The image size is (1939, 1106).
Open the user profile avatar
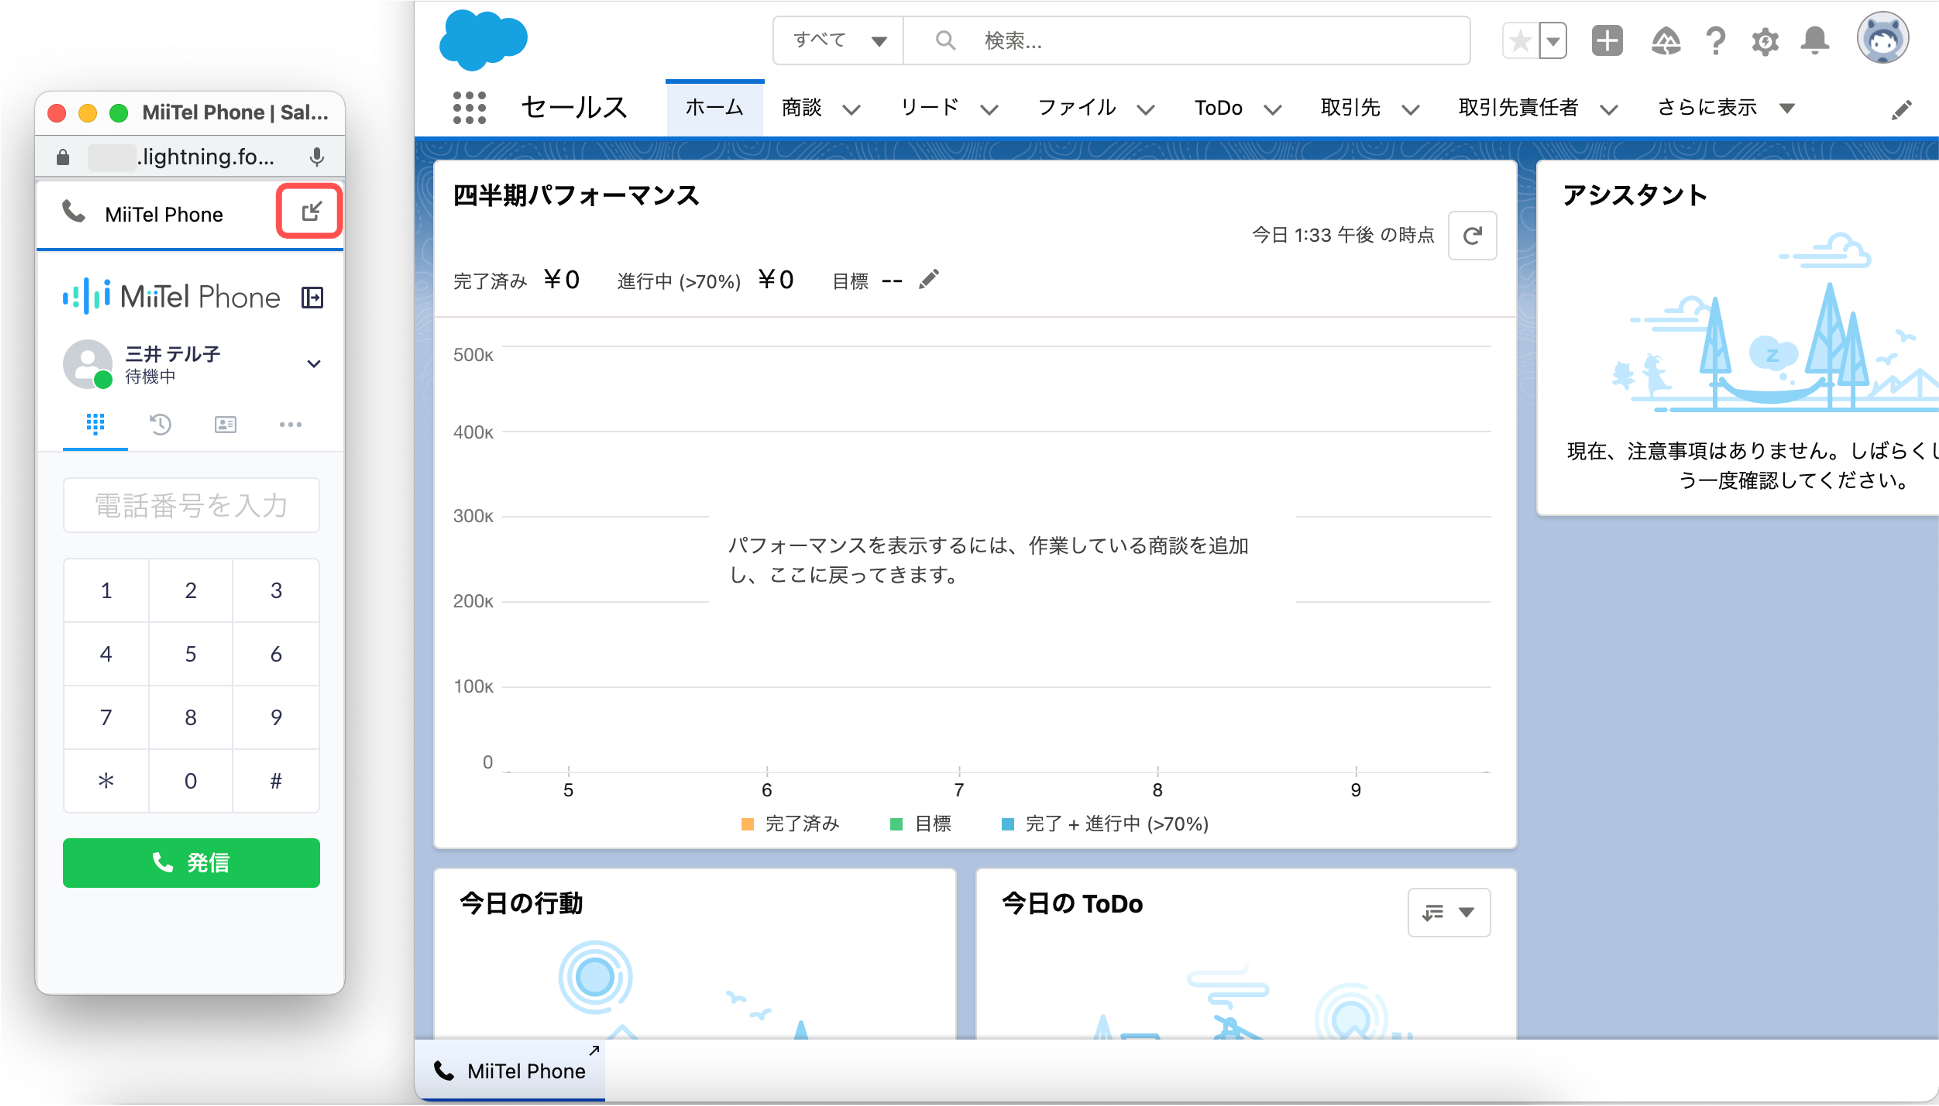(x=1883, y=39)
